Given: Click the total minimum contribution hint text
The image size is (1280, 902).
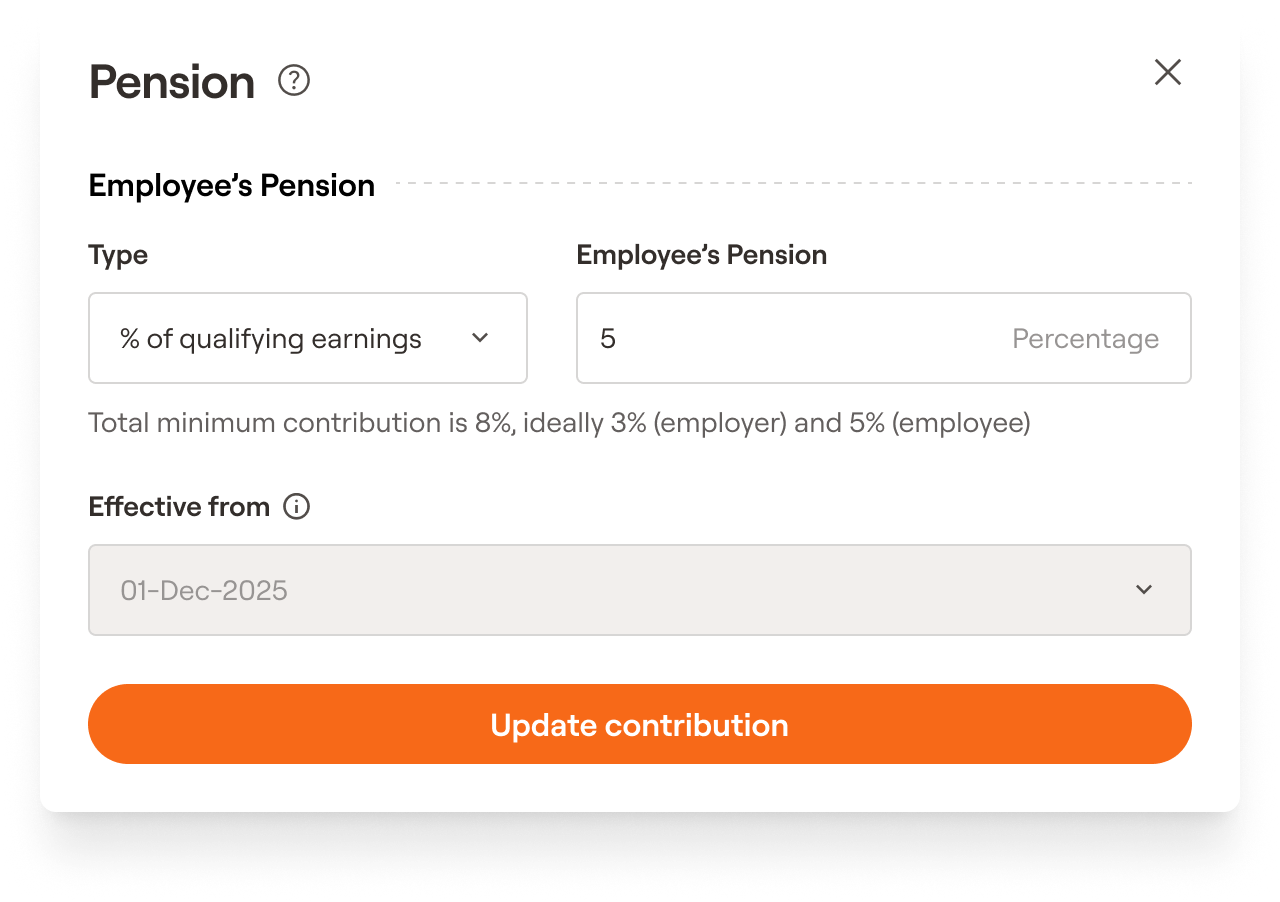Looking at the screenshot, I should point(559,423).
